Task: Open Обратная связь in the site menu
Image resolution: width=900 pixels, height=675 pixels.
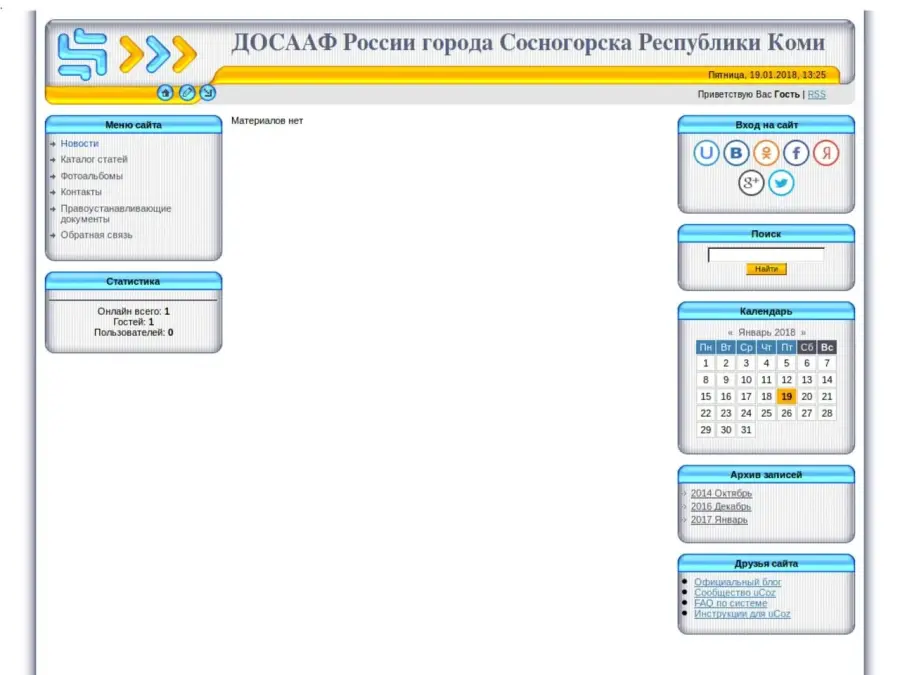Action: tap(96, 235)
